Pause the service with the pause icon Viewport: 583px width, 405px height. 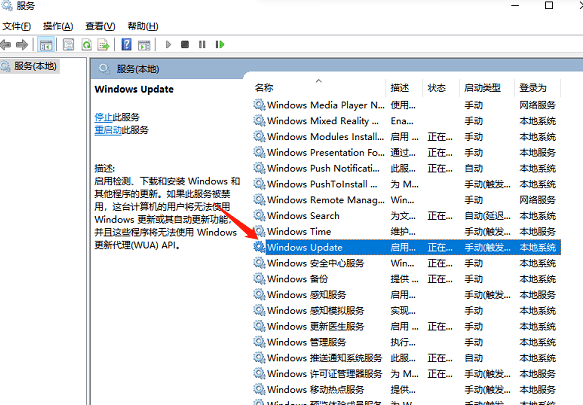click(202, 45)
